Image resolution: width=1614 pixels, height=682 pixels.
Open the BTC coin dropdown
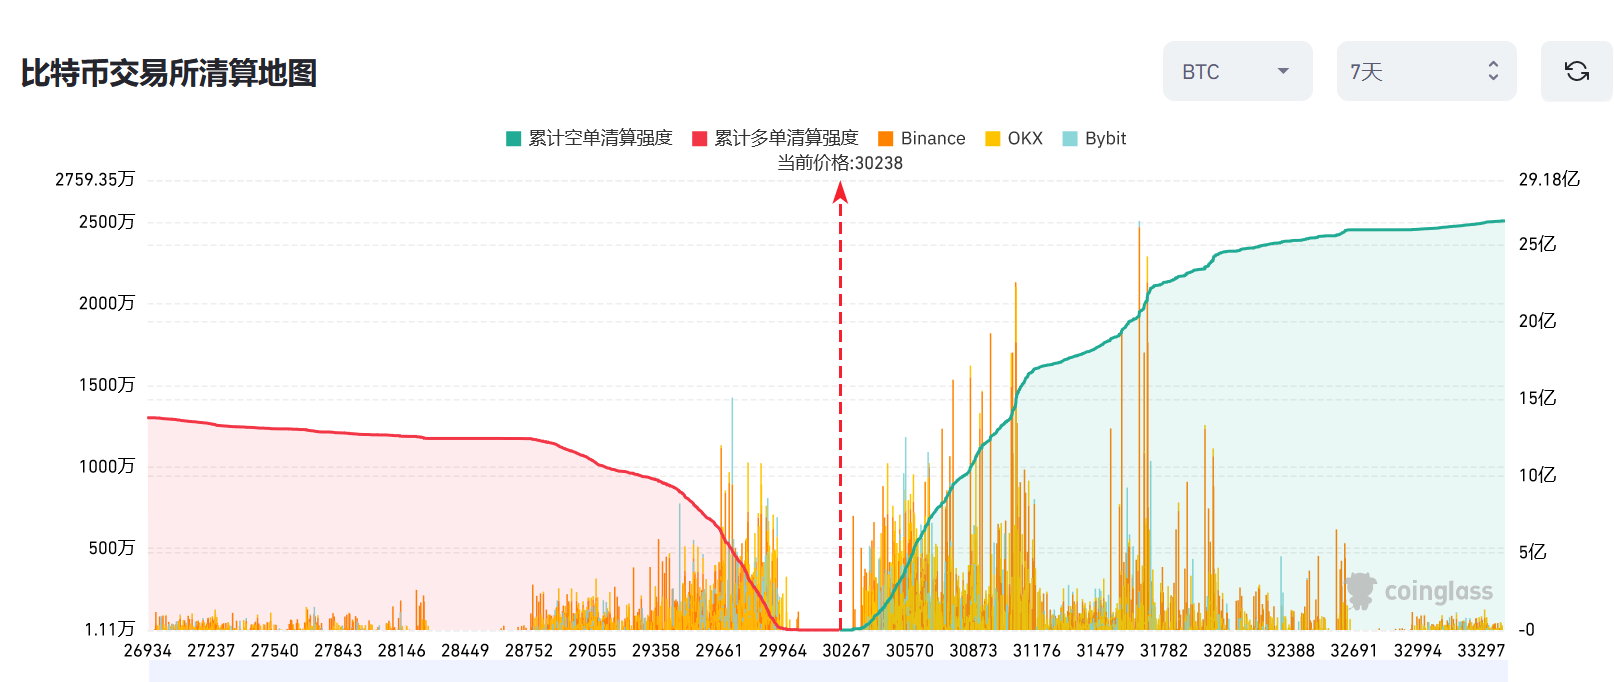point(1237,71)
